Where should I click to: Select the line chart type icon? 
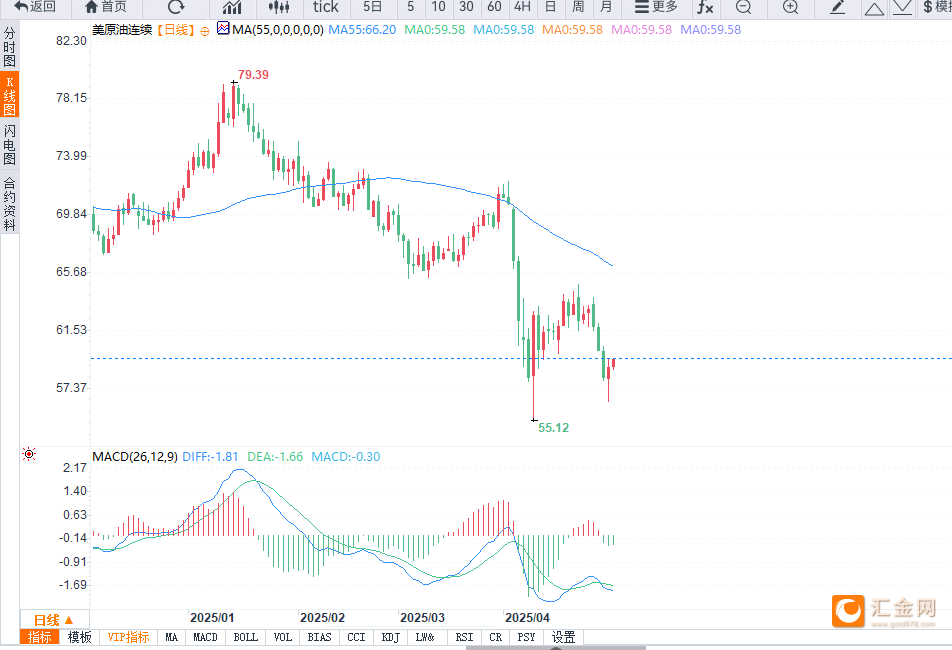[232, 7]
